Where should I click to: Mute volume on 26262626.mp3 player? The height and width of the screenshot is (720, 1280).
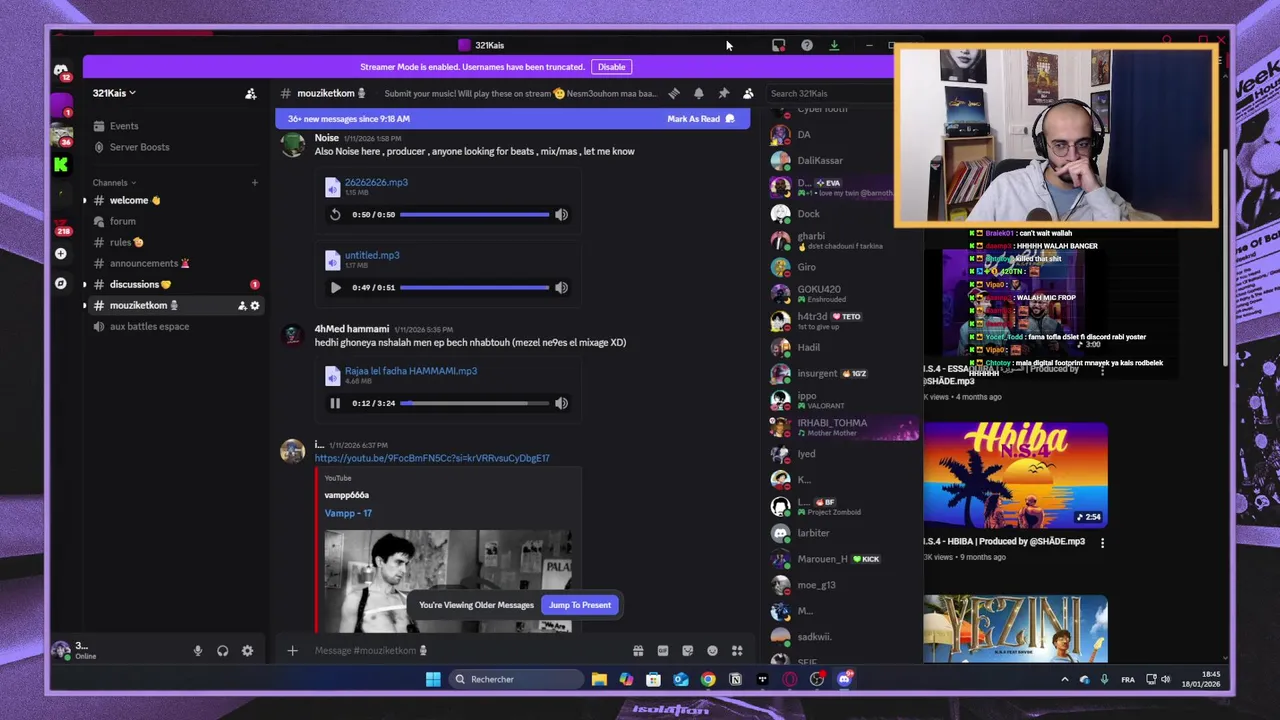click(561, 215)
